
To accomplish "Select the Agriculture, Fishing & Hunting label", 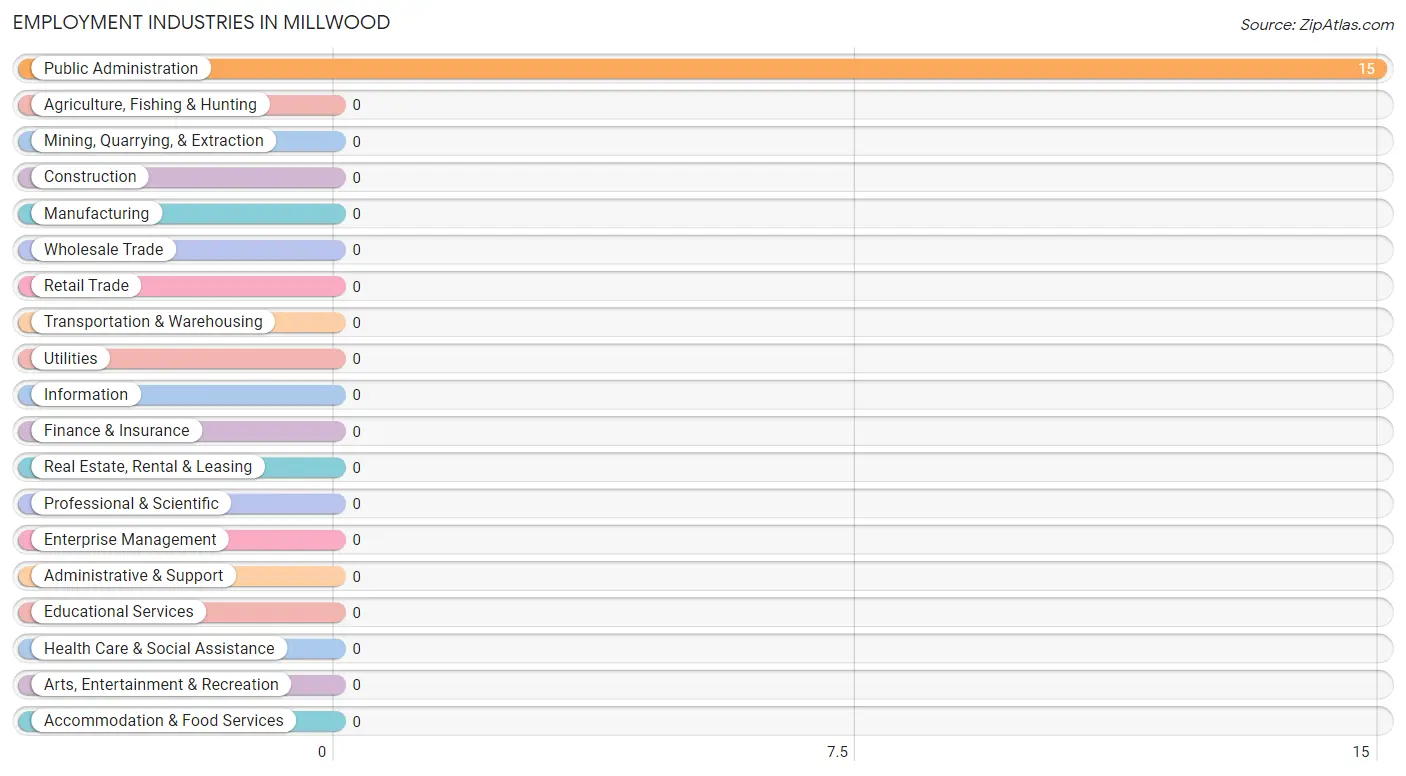I will pos(150,104).
